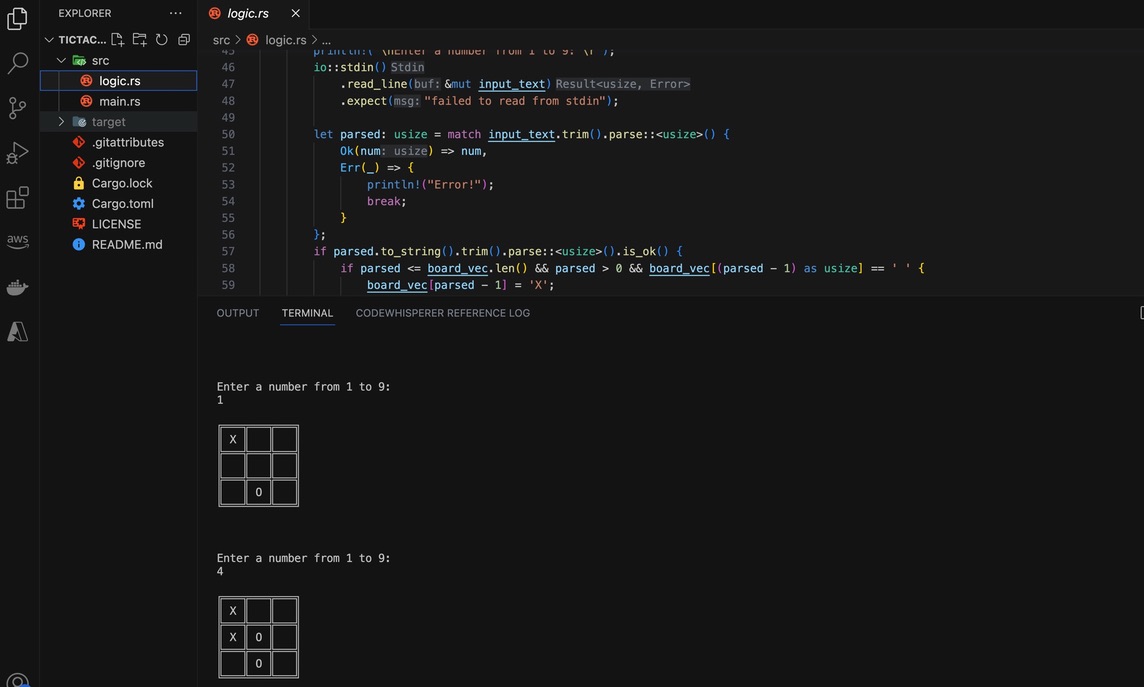Click the src segment in the breadcrumb
1144x687 pixels.
coord(221,40)
